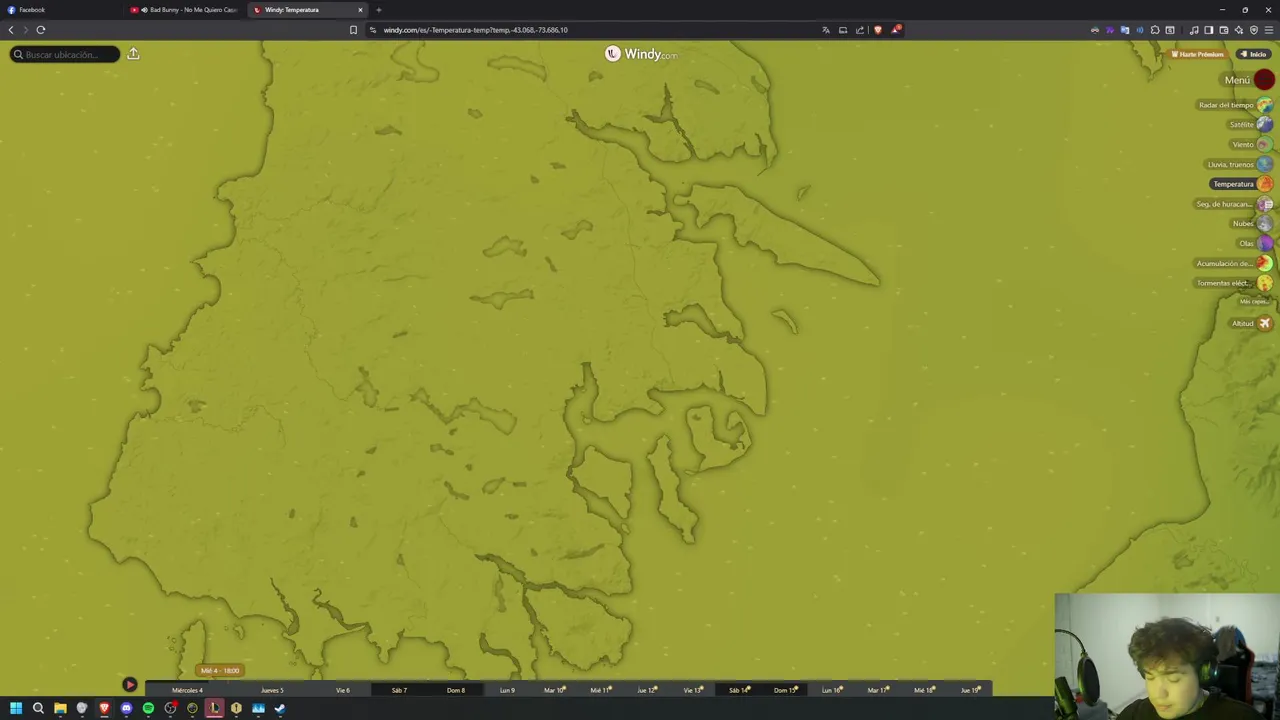Image resolution: width=1280 pixels, height=720 pixels.
Task: Jump timeline to Dom 8
Action: pos(456,690)
